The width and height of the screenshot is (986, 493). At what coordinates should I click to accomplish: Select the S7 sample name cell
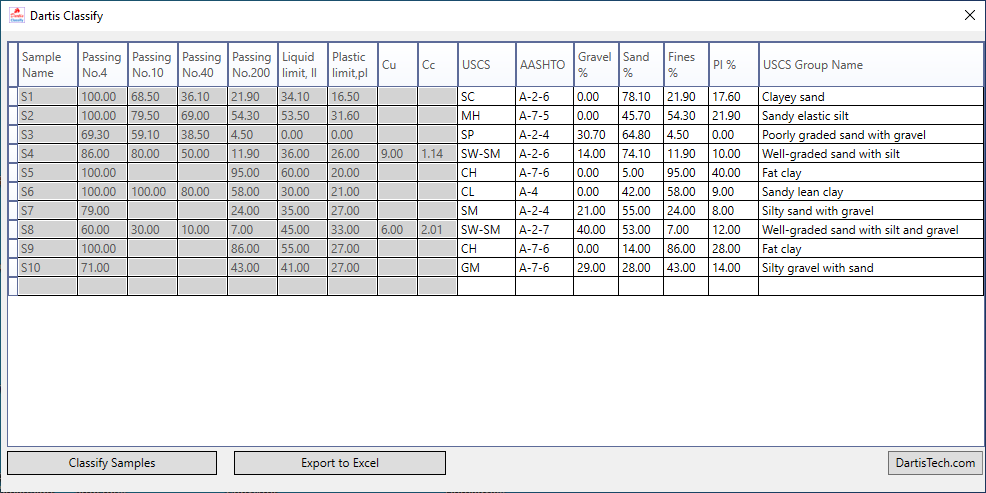click(x=48, y=211)
